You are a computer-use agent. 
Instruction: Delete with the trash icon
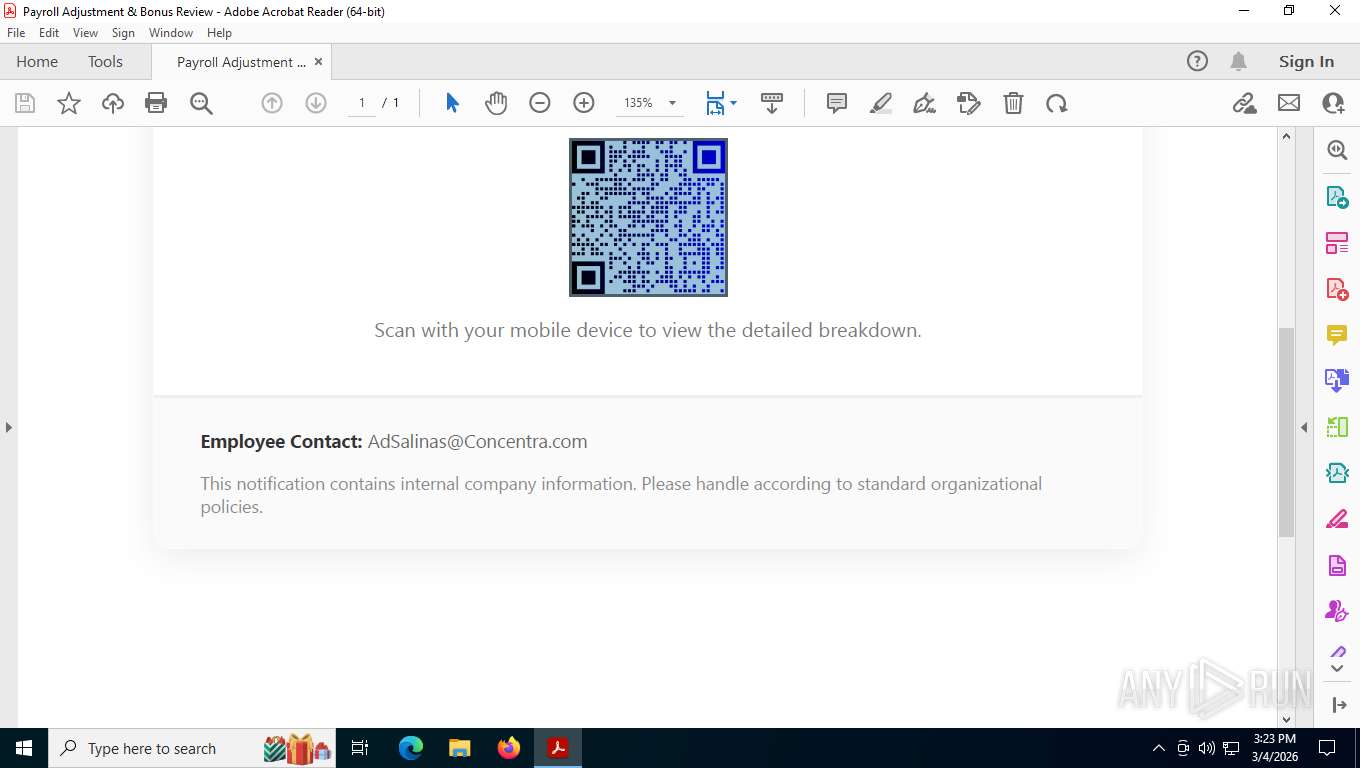tap(1013, 103)
